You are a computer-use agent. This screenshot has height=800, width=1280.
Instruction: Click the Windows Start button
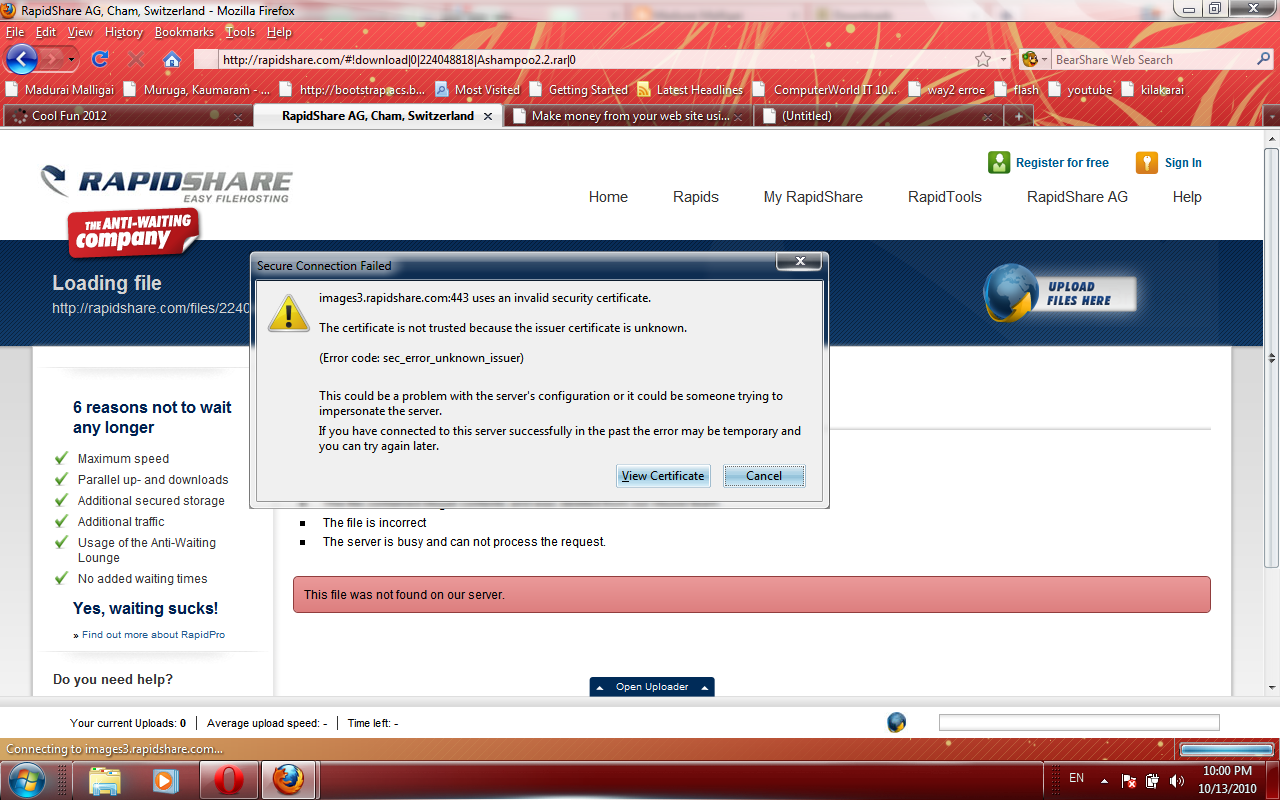coord(26,779)
